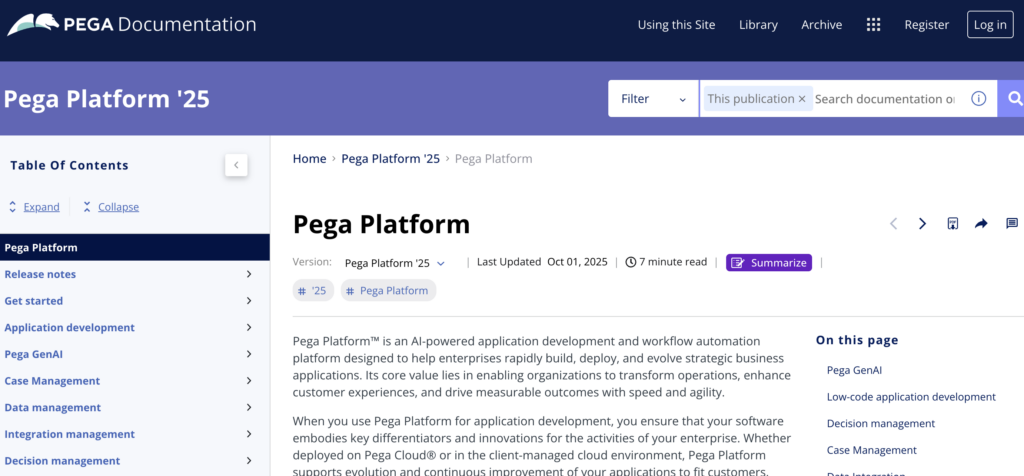Open the Pega Platform '25 version dropdown
Viewport: 1024px width, 476px height.
coord(395,263)
